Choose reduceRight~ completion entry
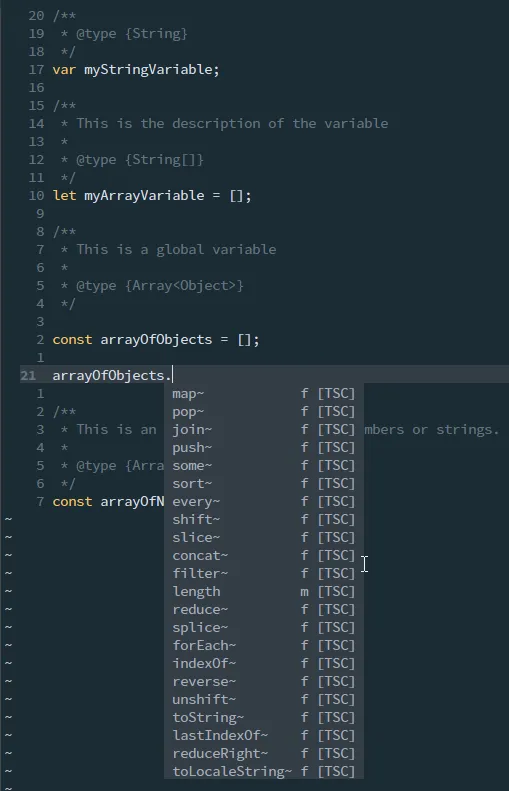The image size is (509, 791). (263, 754)
